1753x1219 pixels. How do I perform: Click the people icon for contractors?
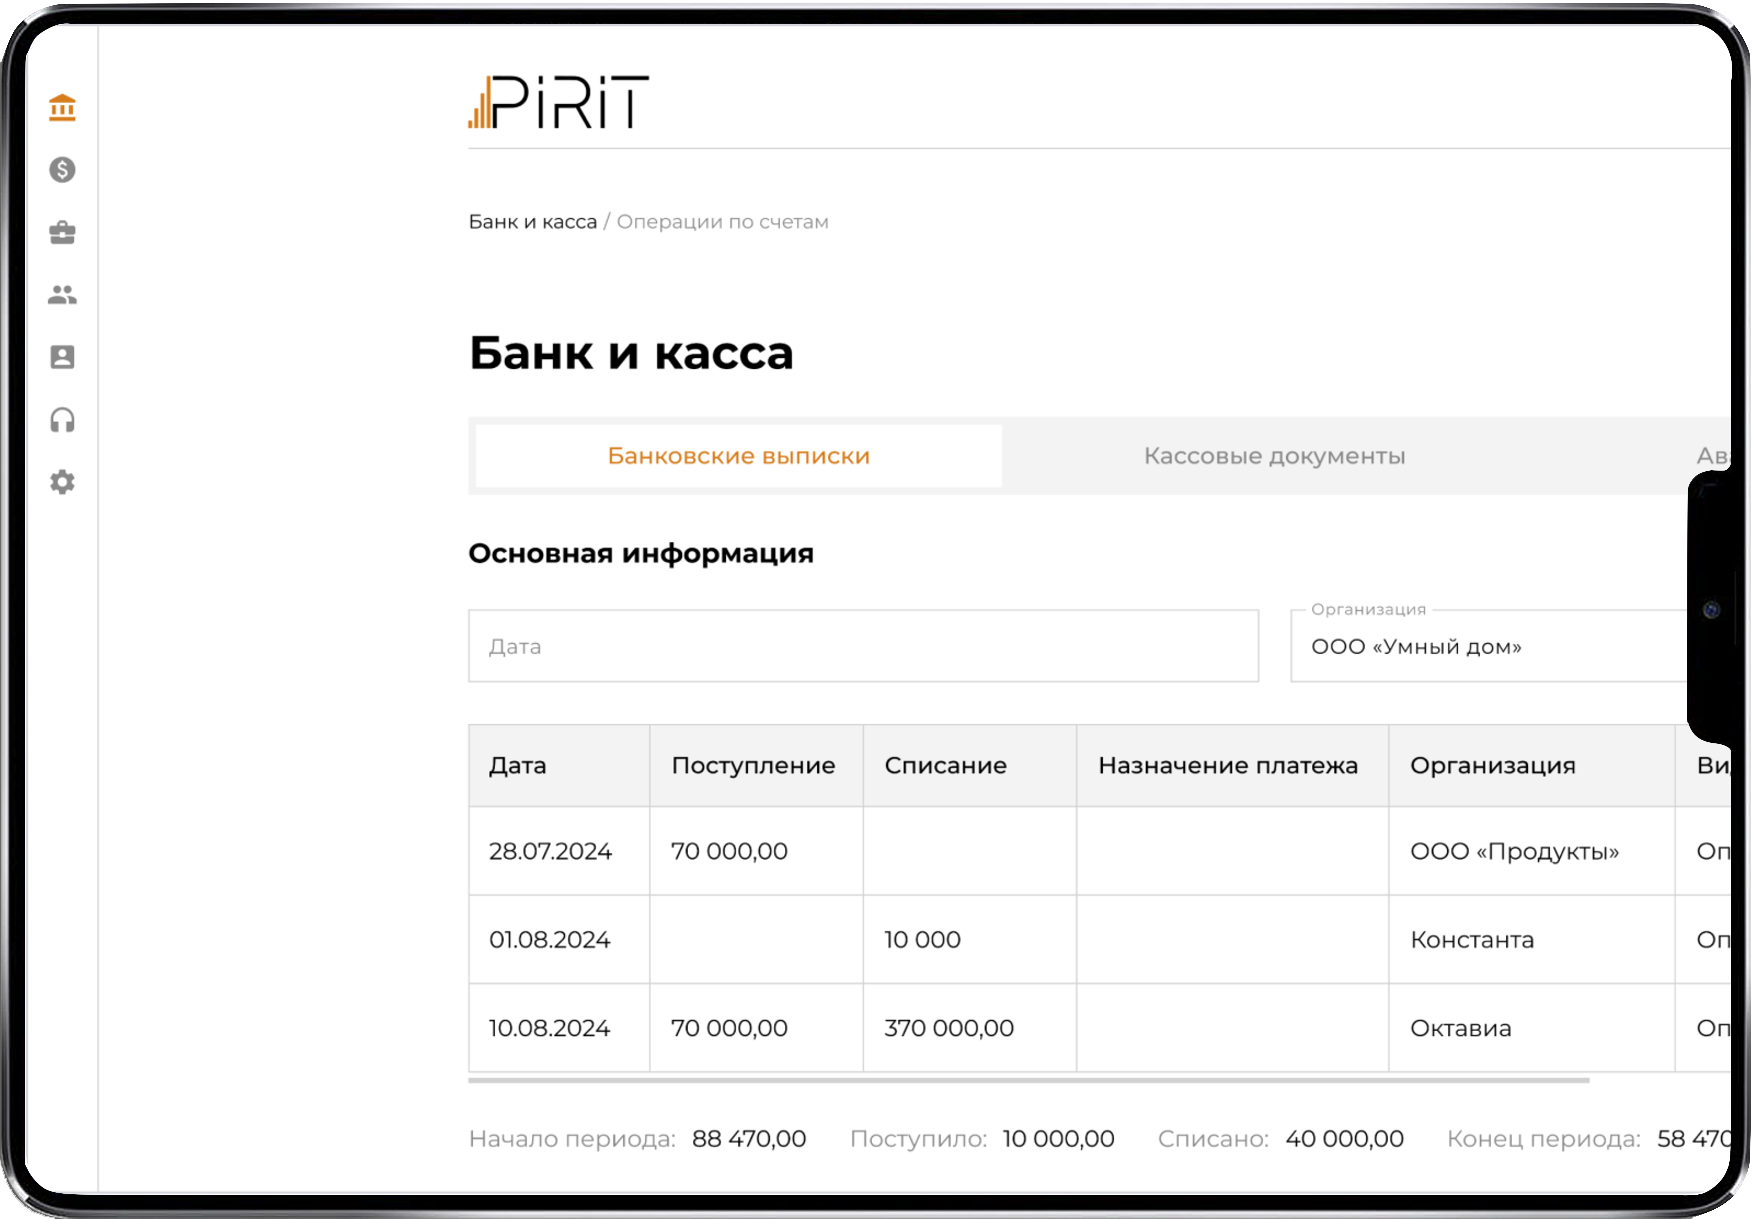[x=62, y=295]
